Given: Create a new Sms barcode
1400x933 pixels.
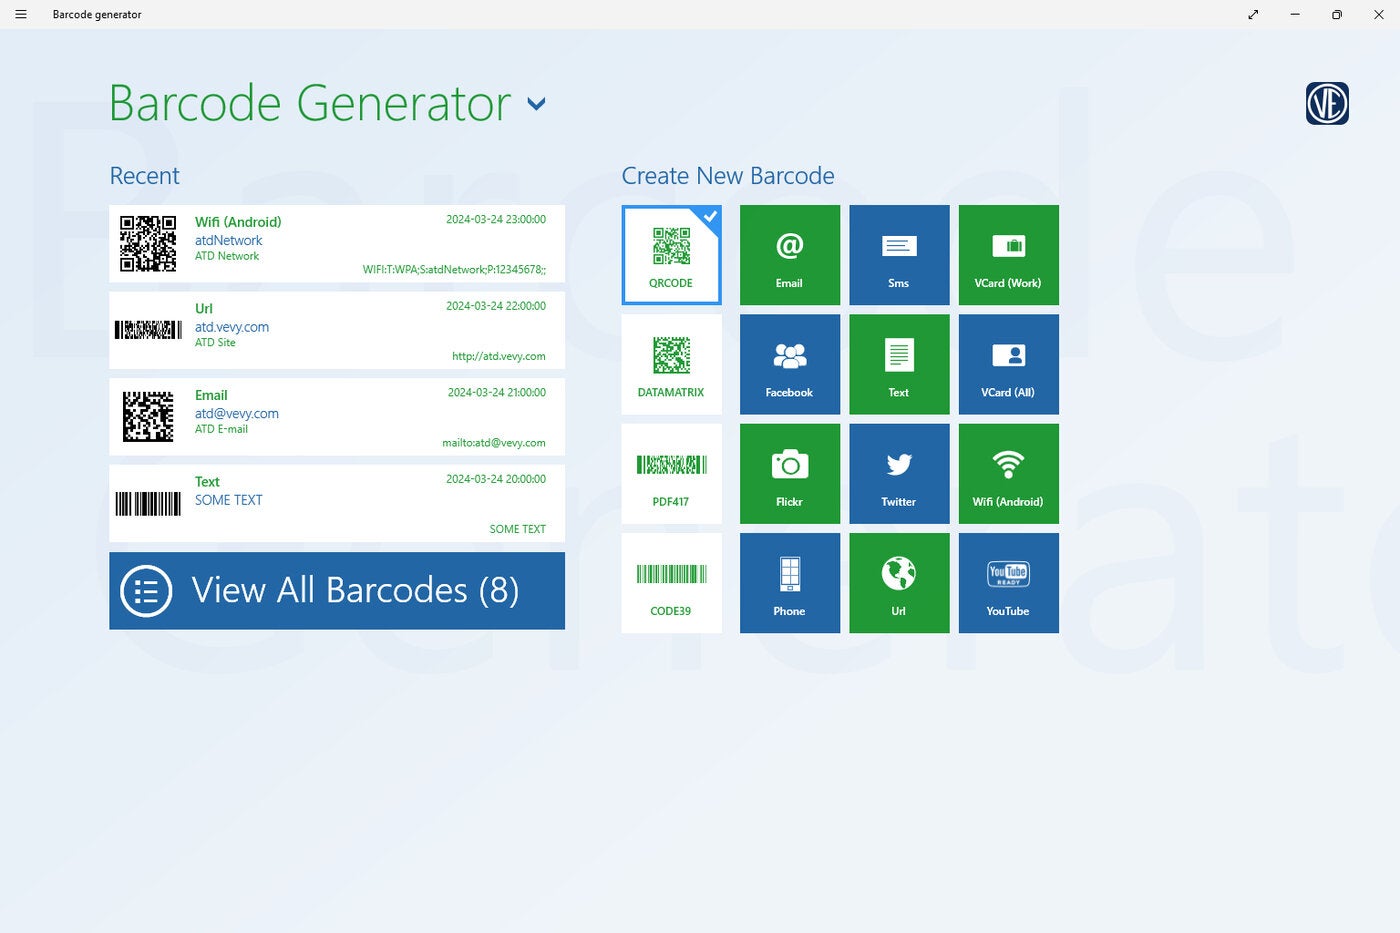Looking at the screenshot, I should click(899, 255).
